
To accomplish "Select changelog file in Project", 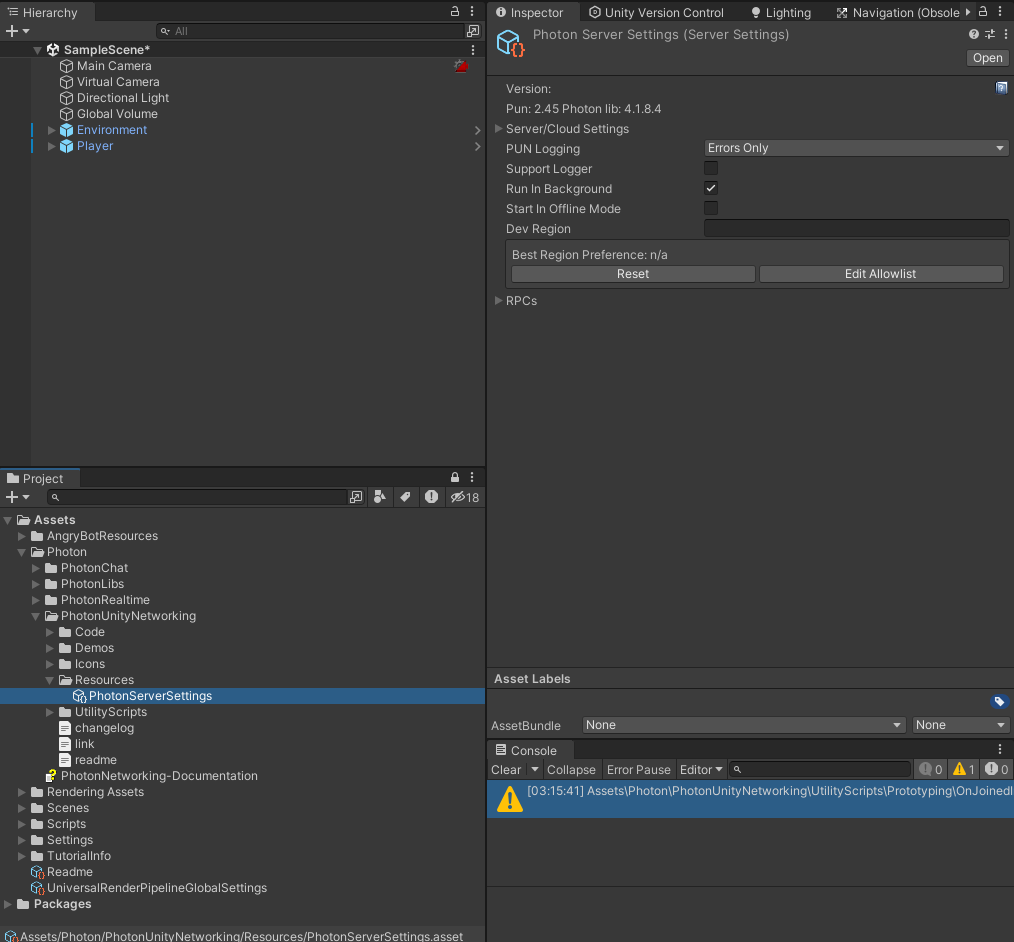I will 104,728.
